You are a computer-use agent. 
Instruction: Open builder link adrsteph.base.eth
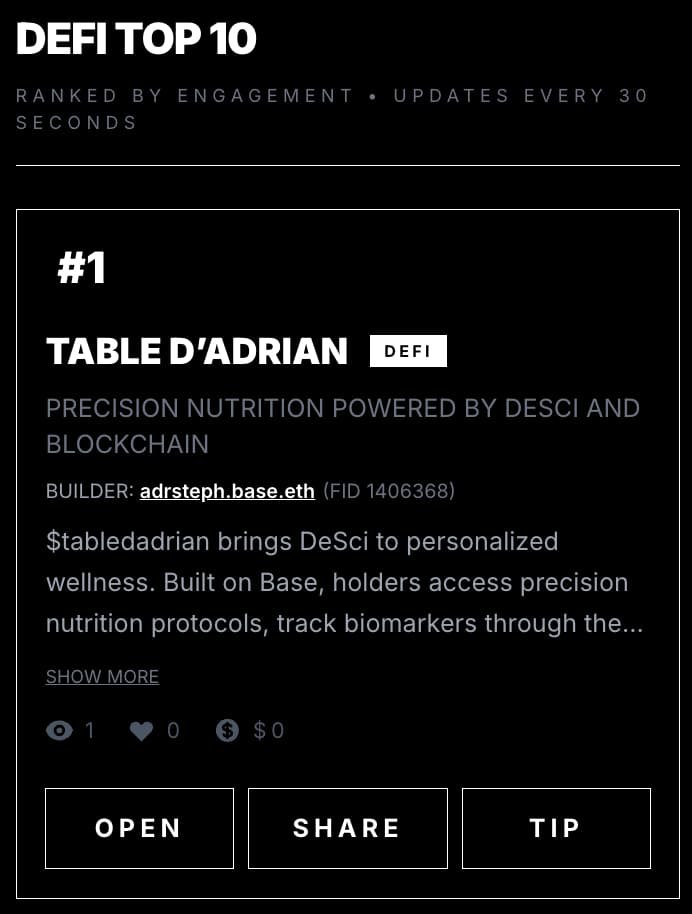click(227, 491)
